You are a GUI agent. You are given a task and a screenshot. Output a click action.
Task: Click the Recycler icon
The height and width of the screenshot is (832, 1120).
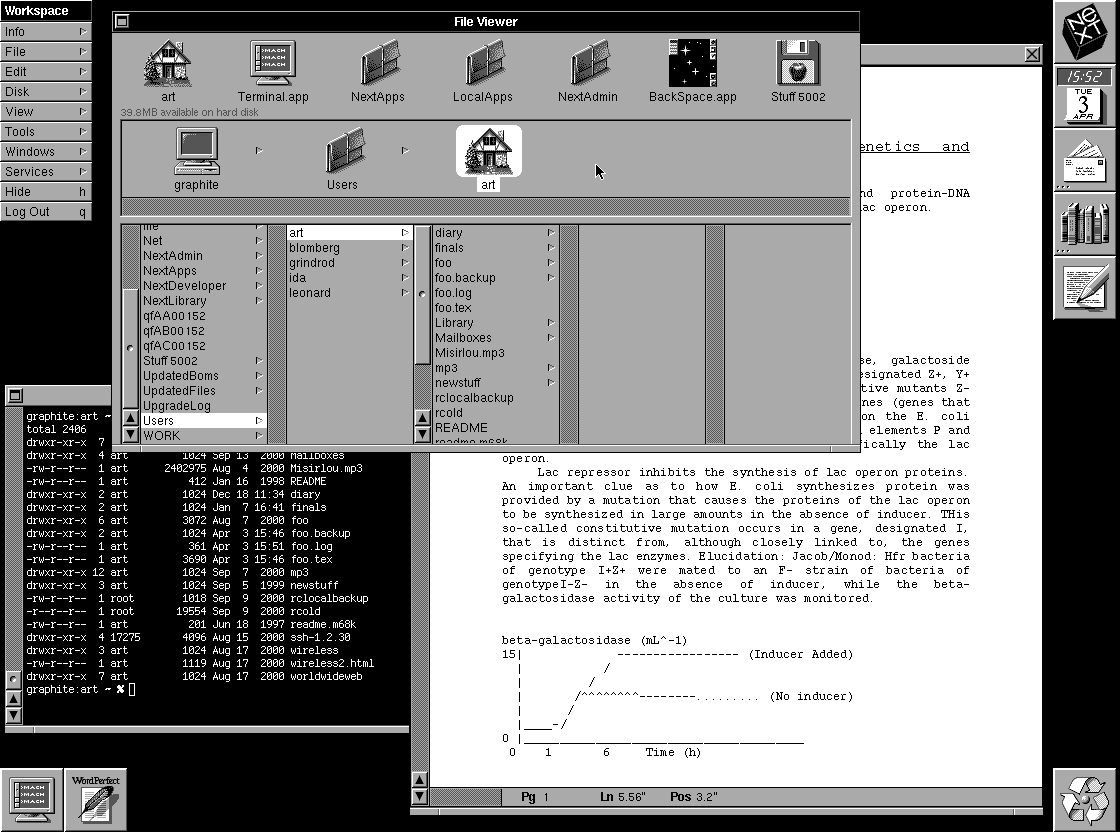click(1084, 799)
